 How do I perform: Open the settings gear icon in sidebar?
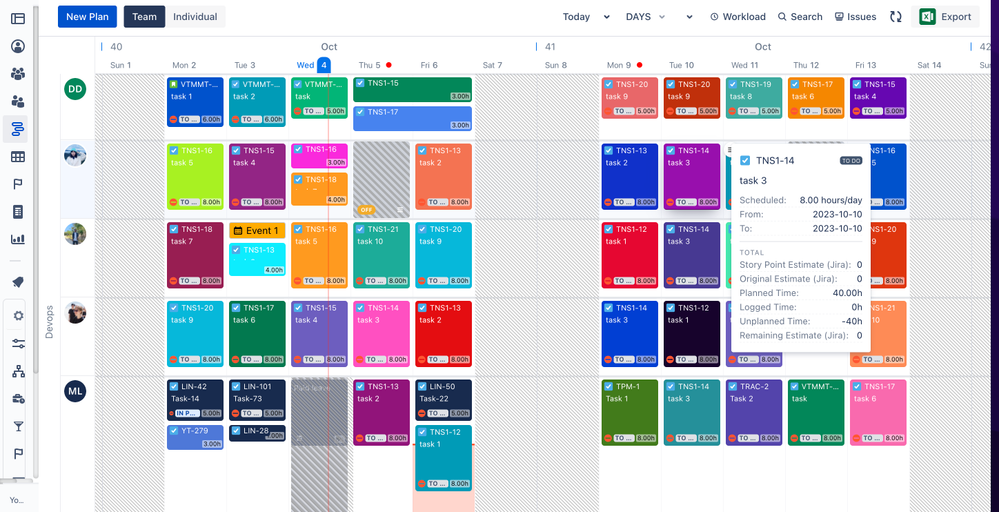tap(18, 316)
